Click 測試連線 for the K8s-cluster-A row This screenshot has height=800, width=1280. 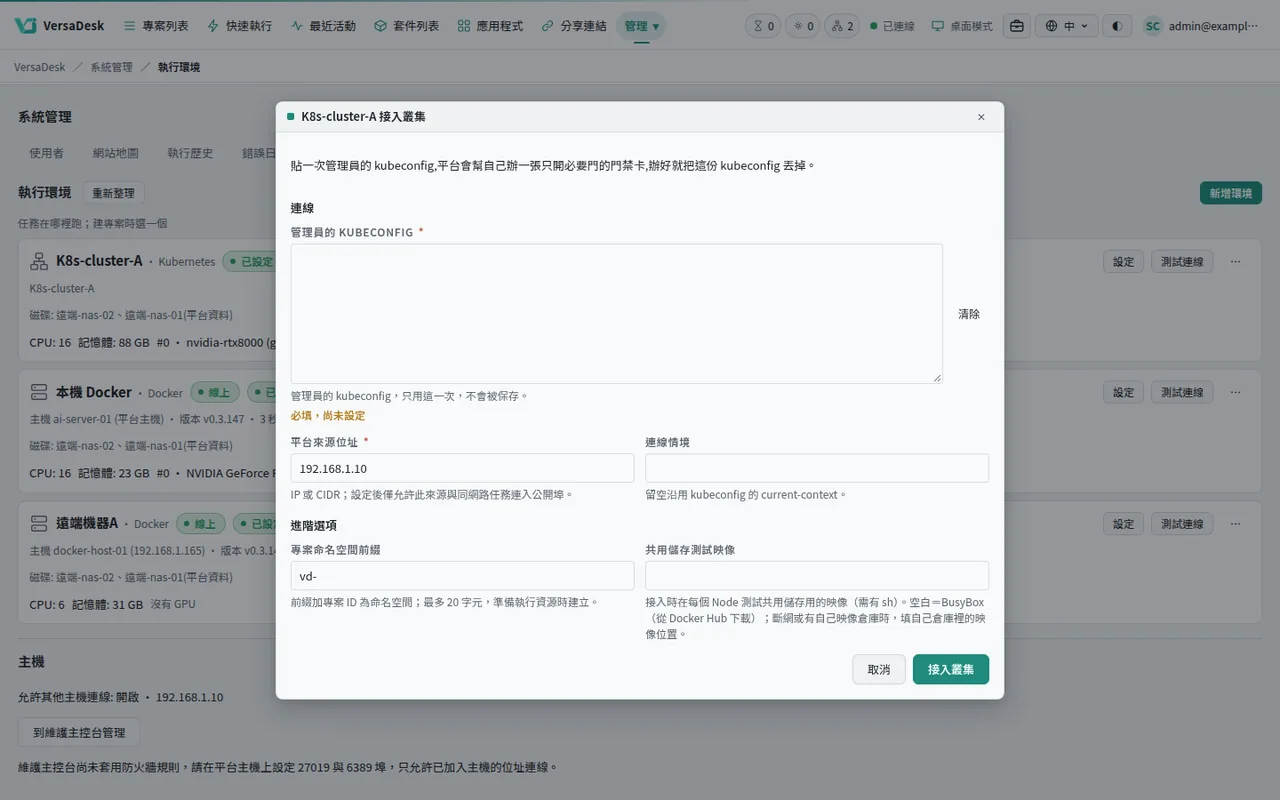[x=1182, y=262]
